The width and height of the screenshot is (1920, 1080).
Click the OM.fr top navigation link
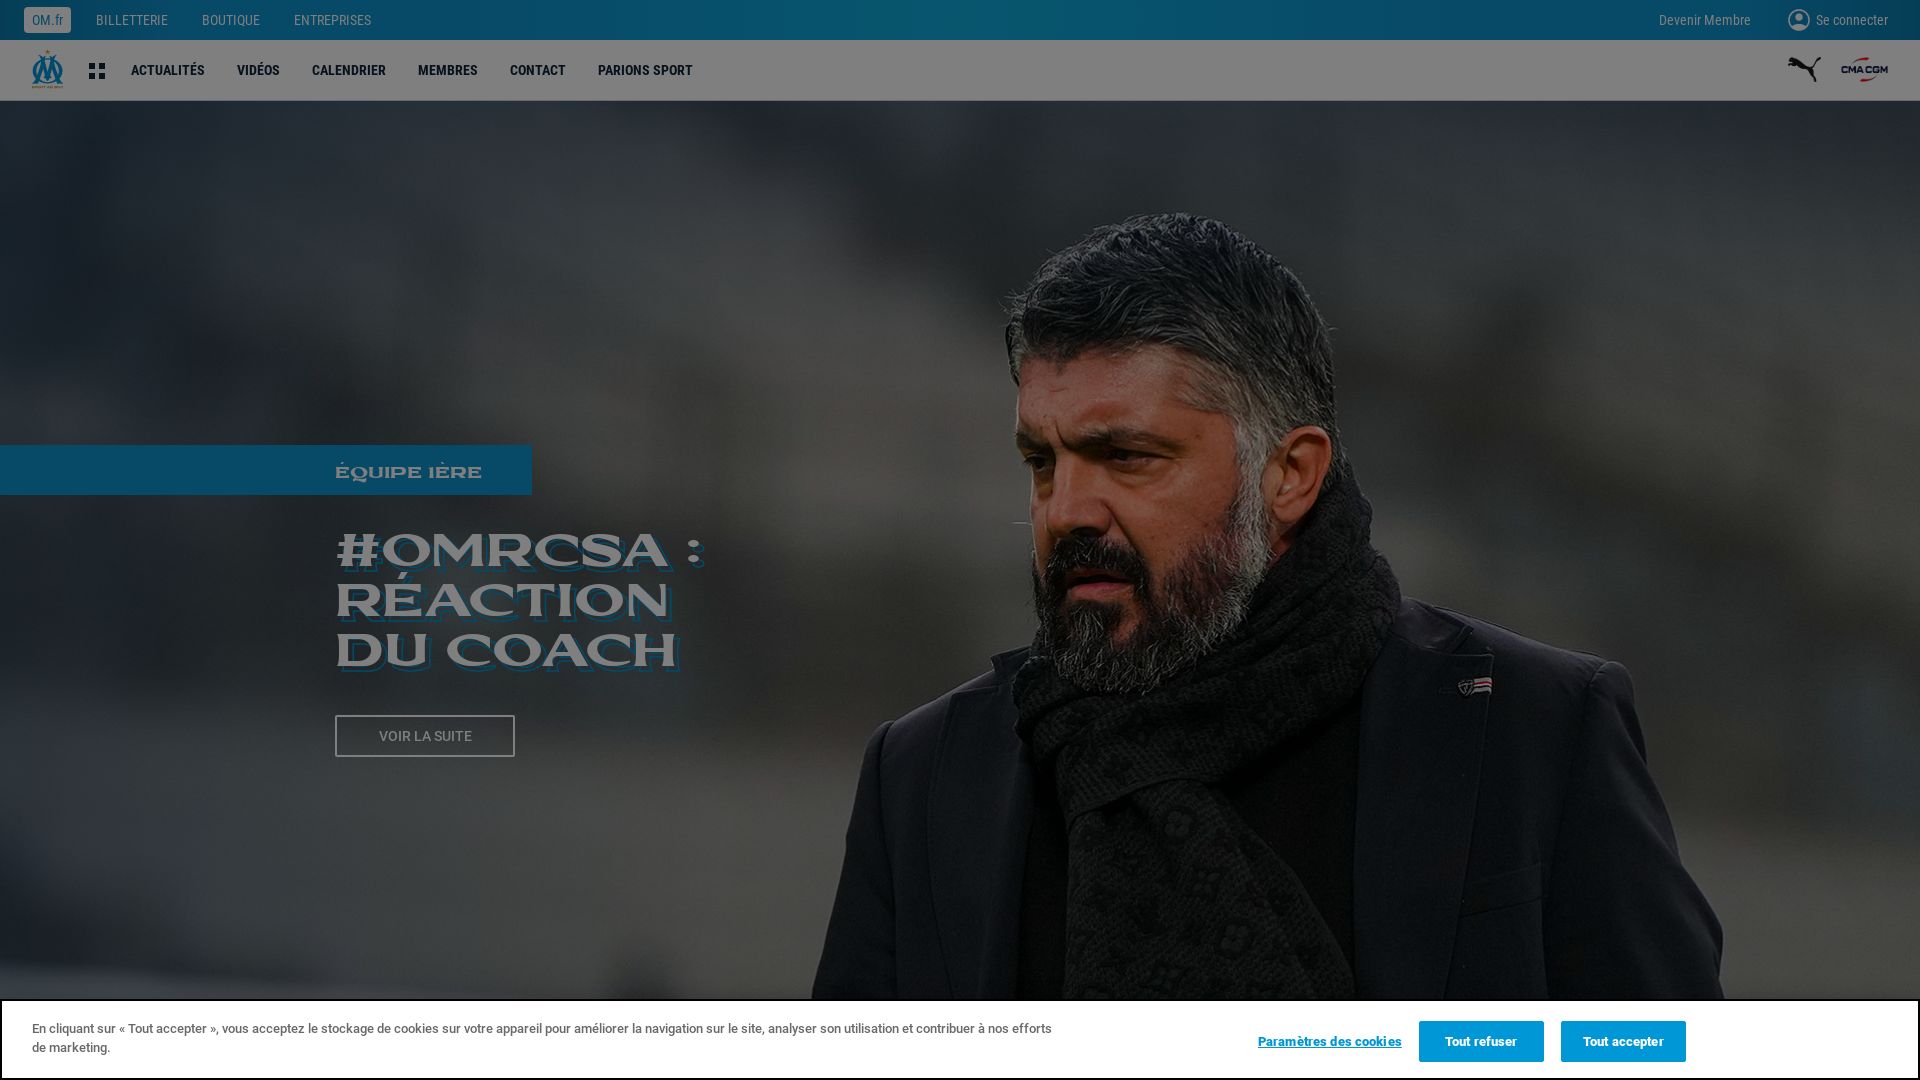[47, 20]
